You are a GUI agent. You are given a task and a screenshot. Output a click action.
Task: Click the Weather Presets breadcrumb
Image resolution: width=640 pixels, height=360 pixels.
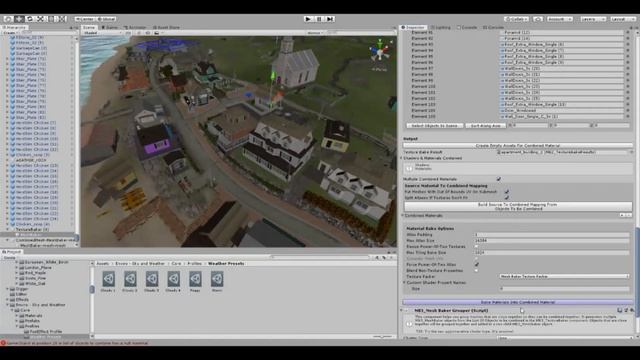[226, 264]
